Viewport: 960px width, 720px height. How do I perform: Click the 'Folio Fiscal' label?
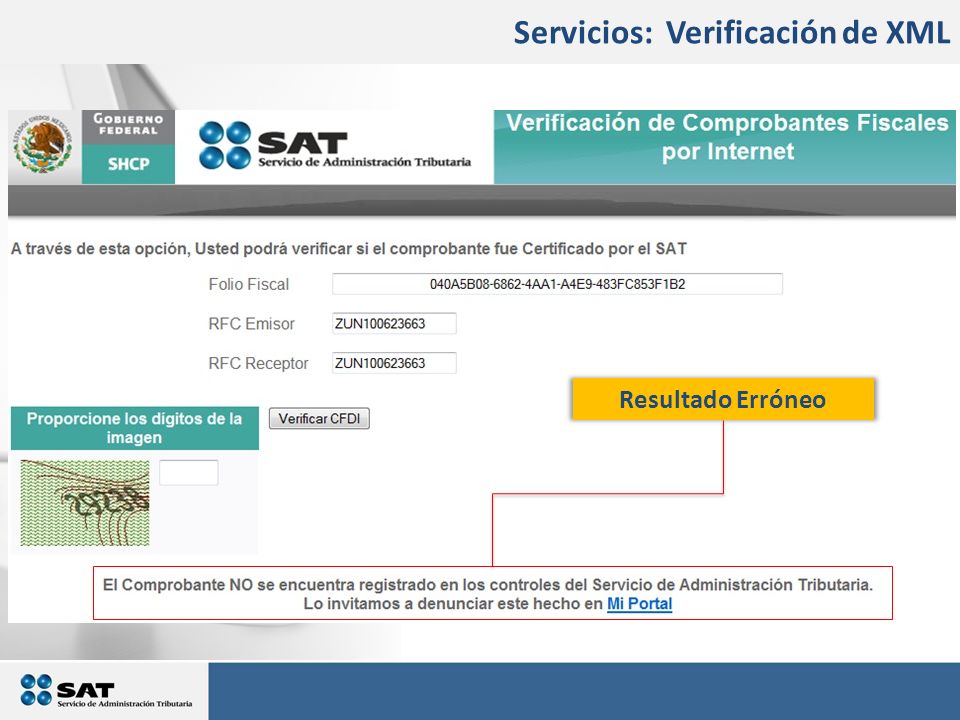(x=249, y=284)
